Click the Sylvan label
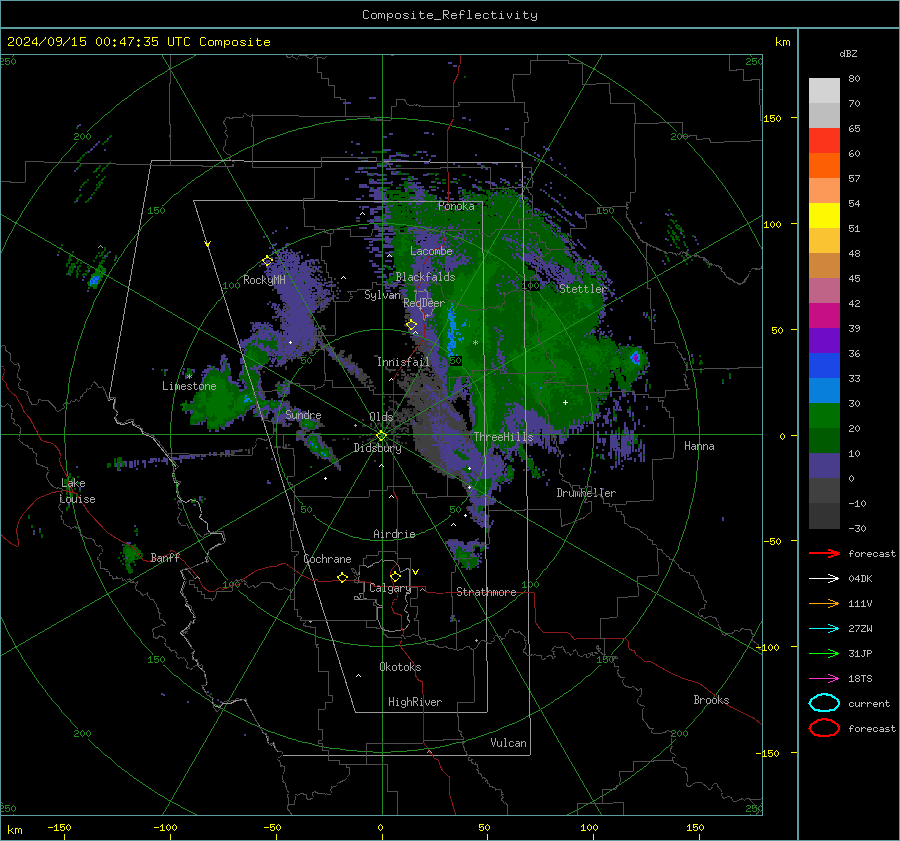The height and width of the screenshot is (841, 900). click(382, 295)
